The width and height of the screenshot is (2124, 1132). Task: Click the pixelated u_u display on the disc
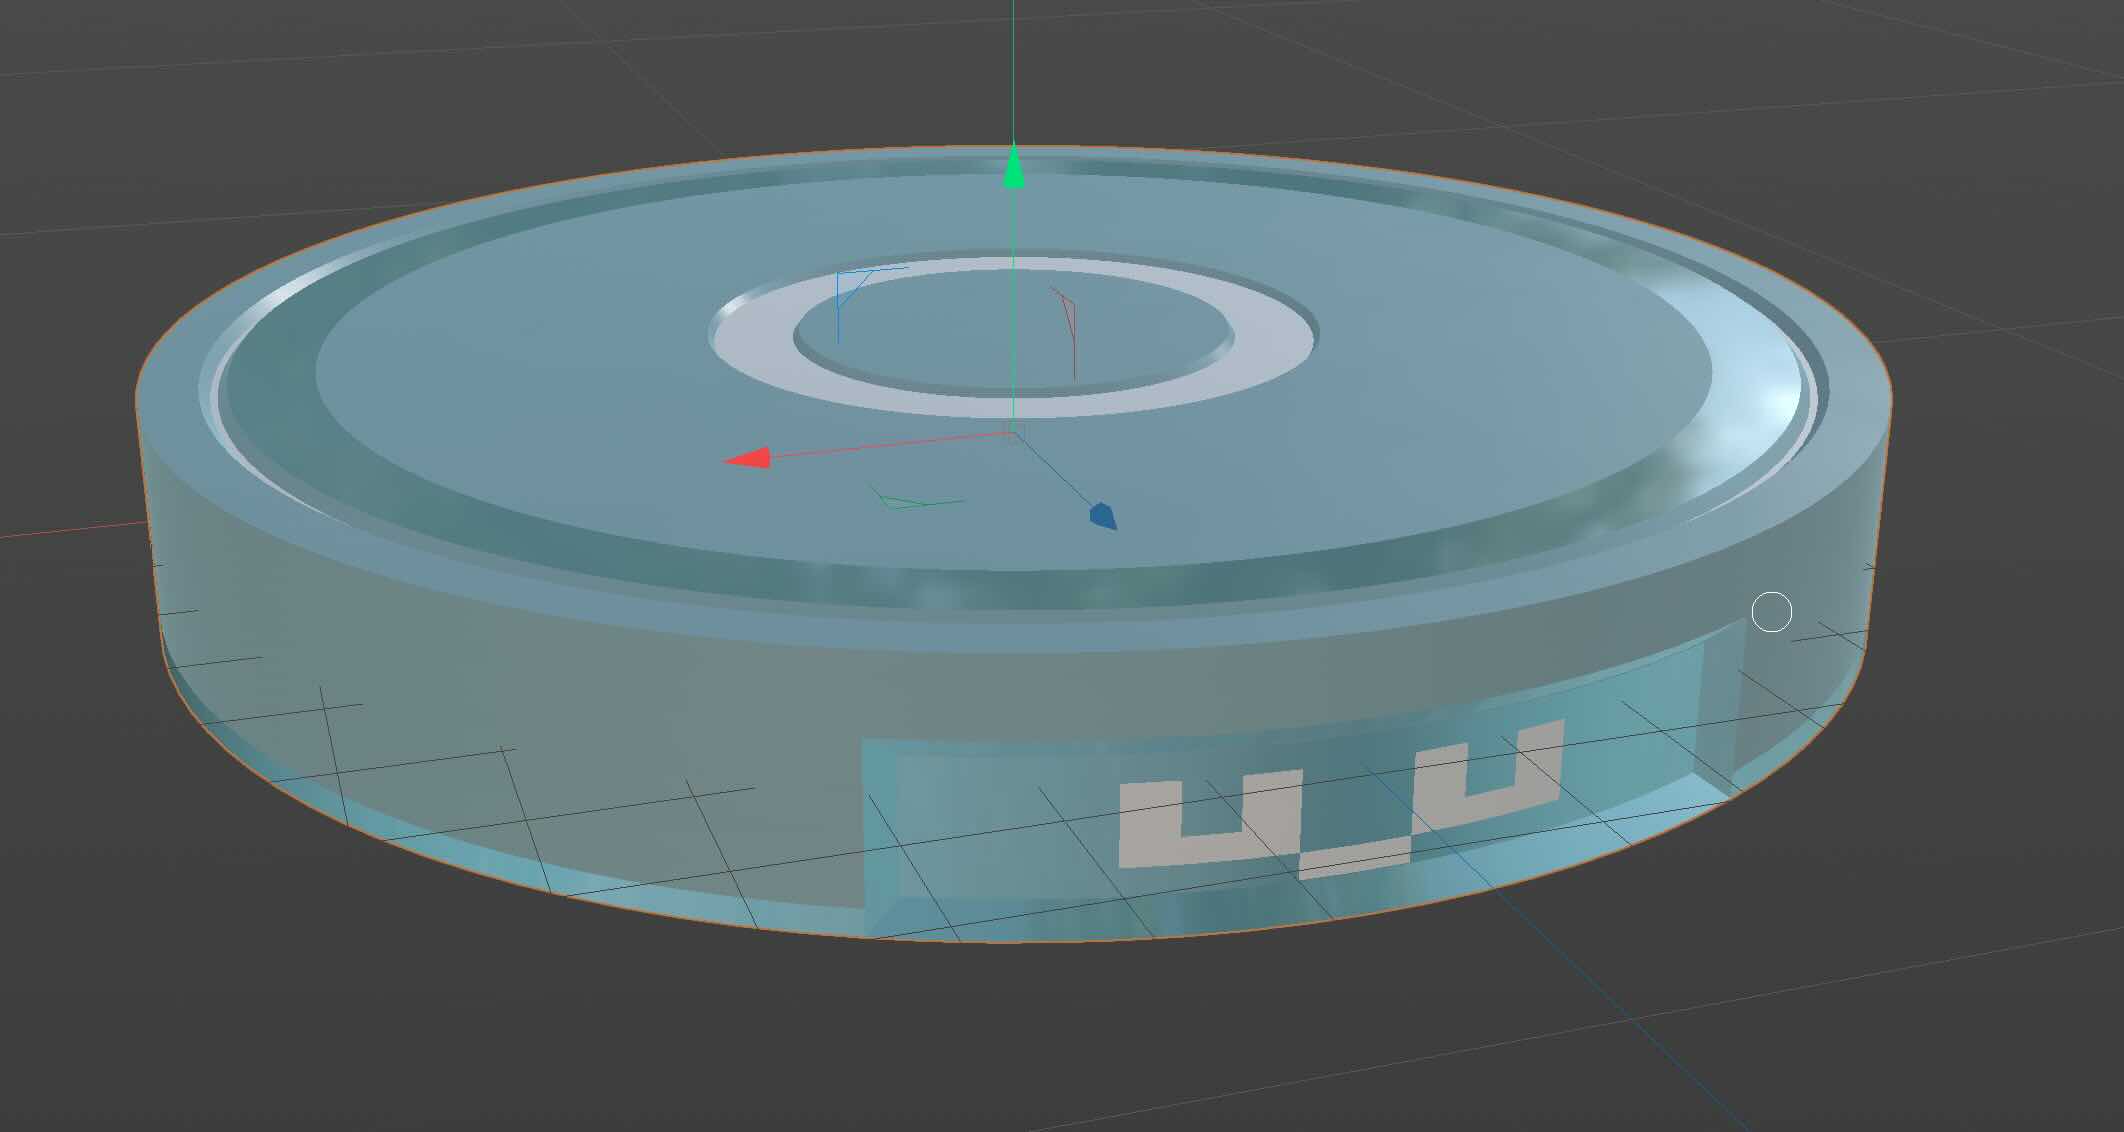click(x=1340, y=800)
